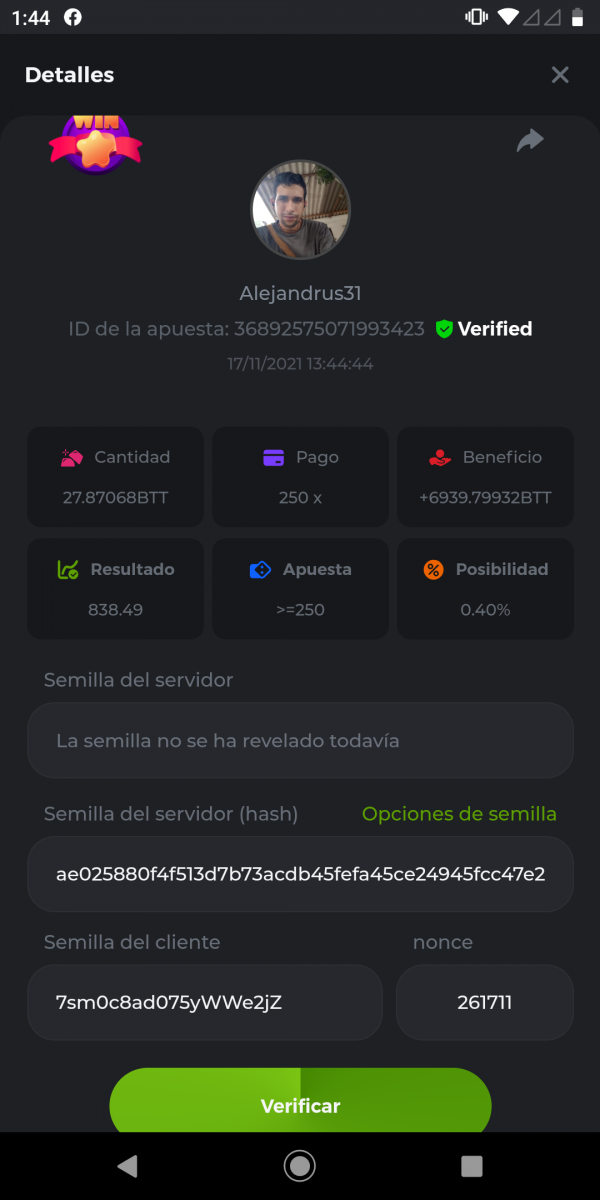Image resolution: width=600 pixels, height=1200 pixels.
Task: Tap the Pago card icon
Action: tap(273, 458)
